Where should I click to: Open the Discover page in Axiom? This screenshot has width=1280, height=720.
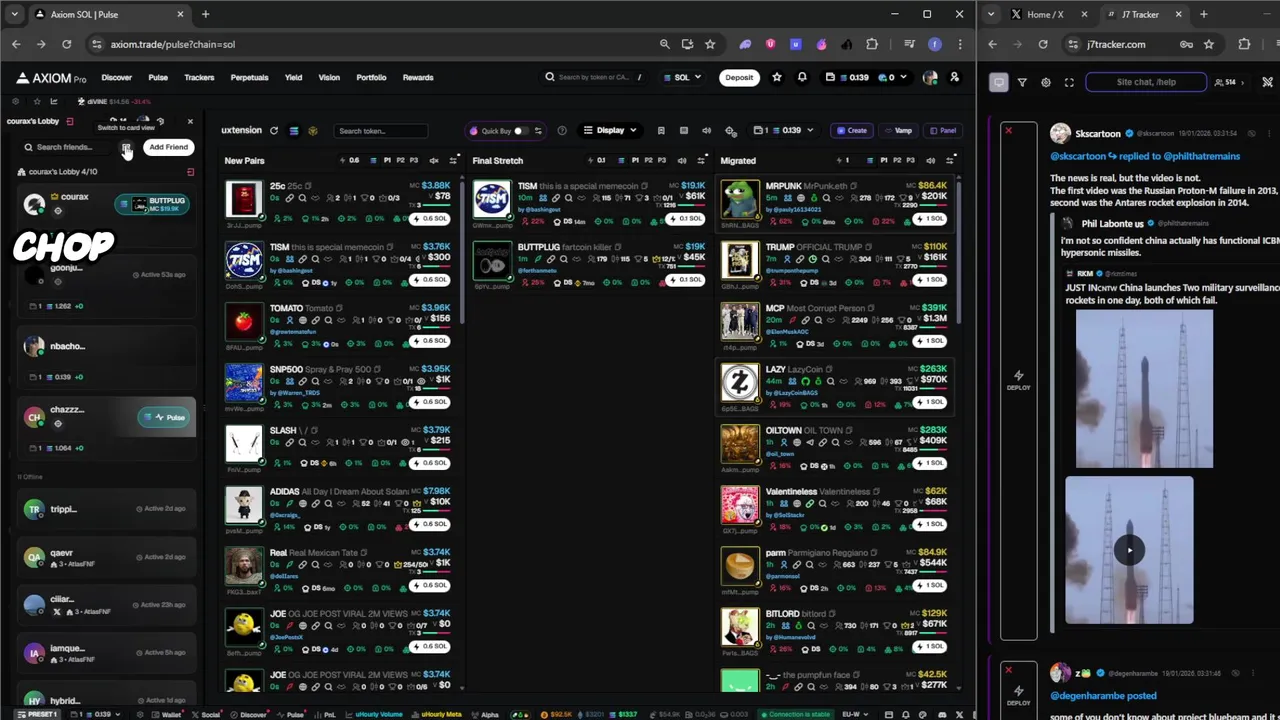(x=116, y=77)
